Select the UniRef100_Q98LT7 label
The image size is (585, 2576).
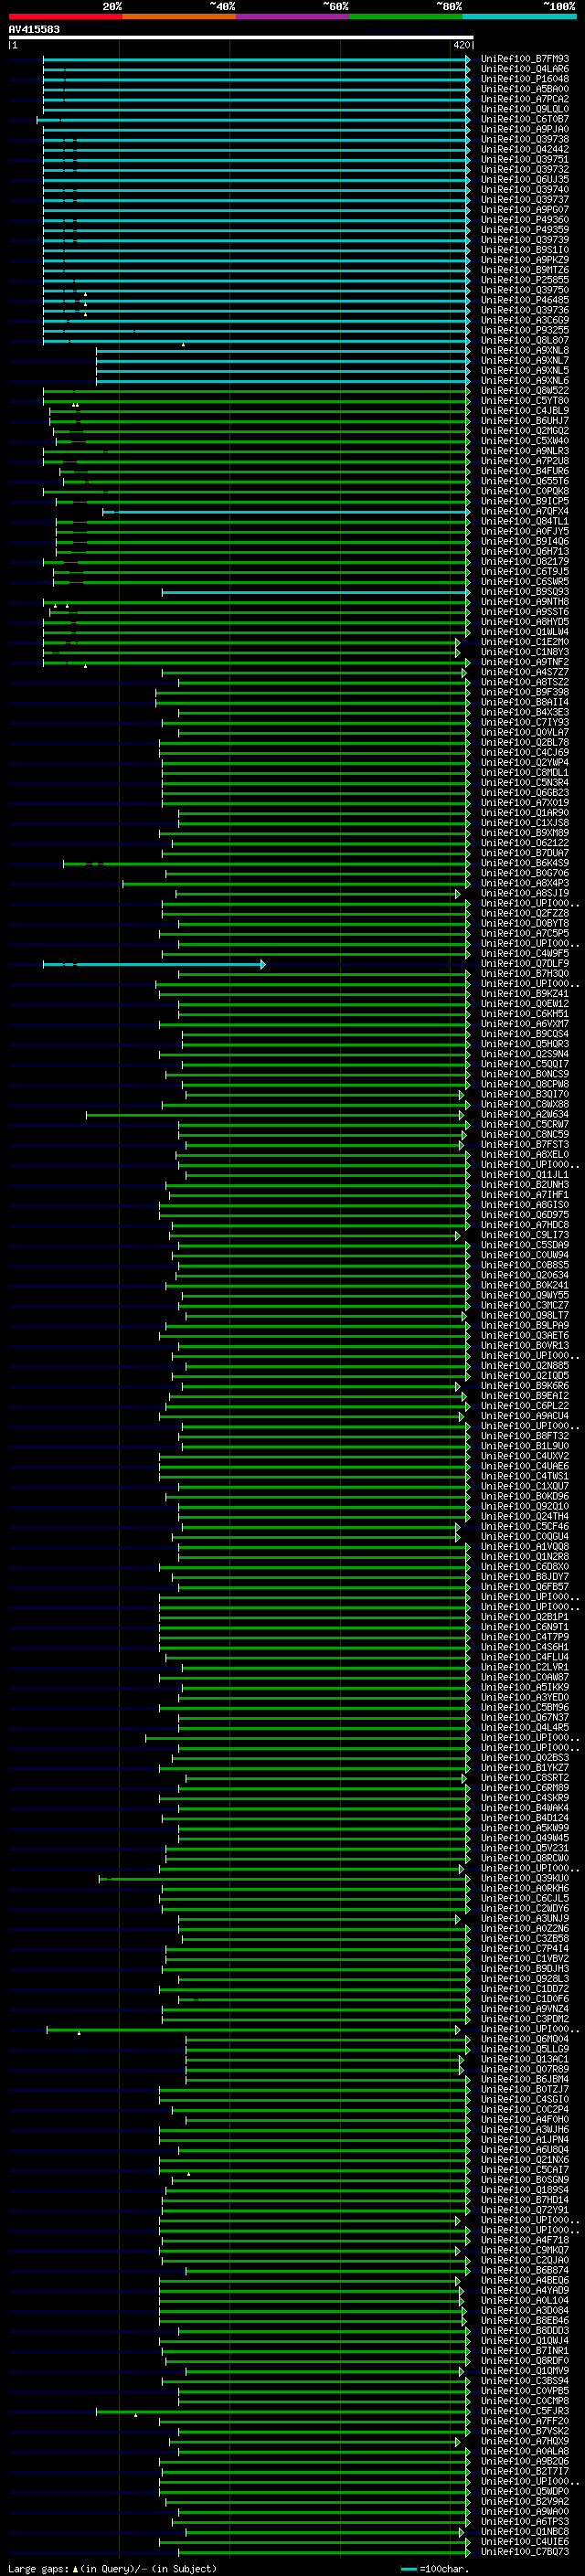tap(524, 1316)
